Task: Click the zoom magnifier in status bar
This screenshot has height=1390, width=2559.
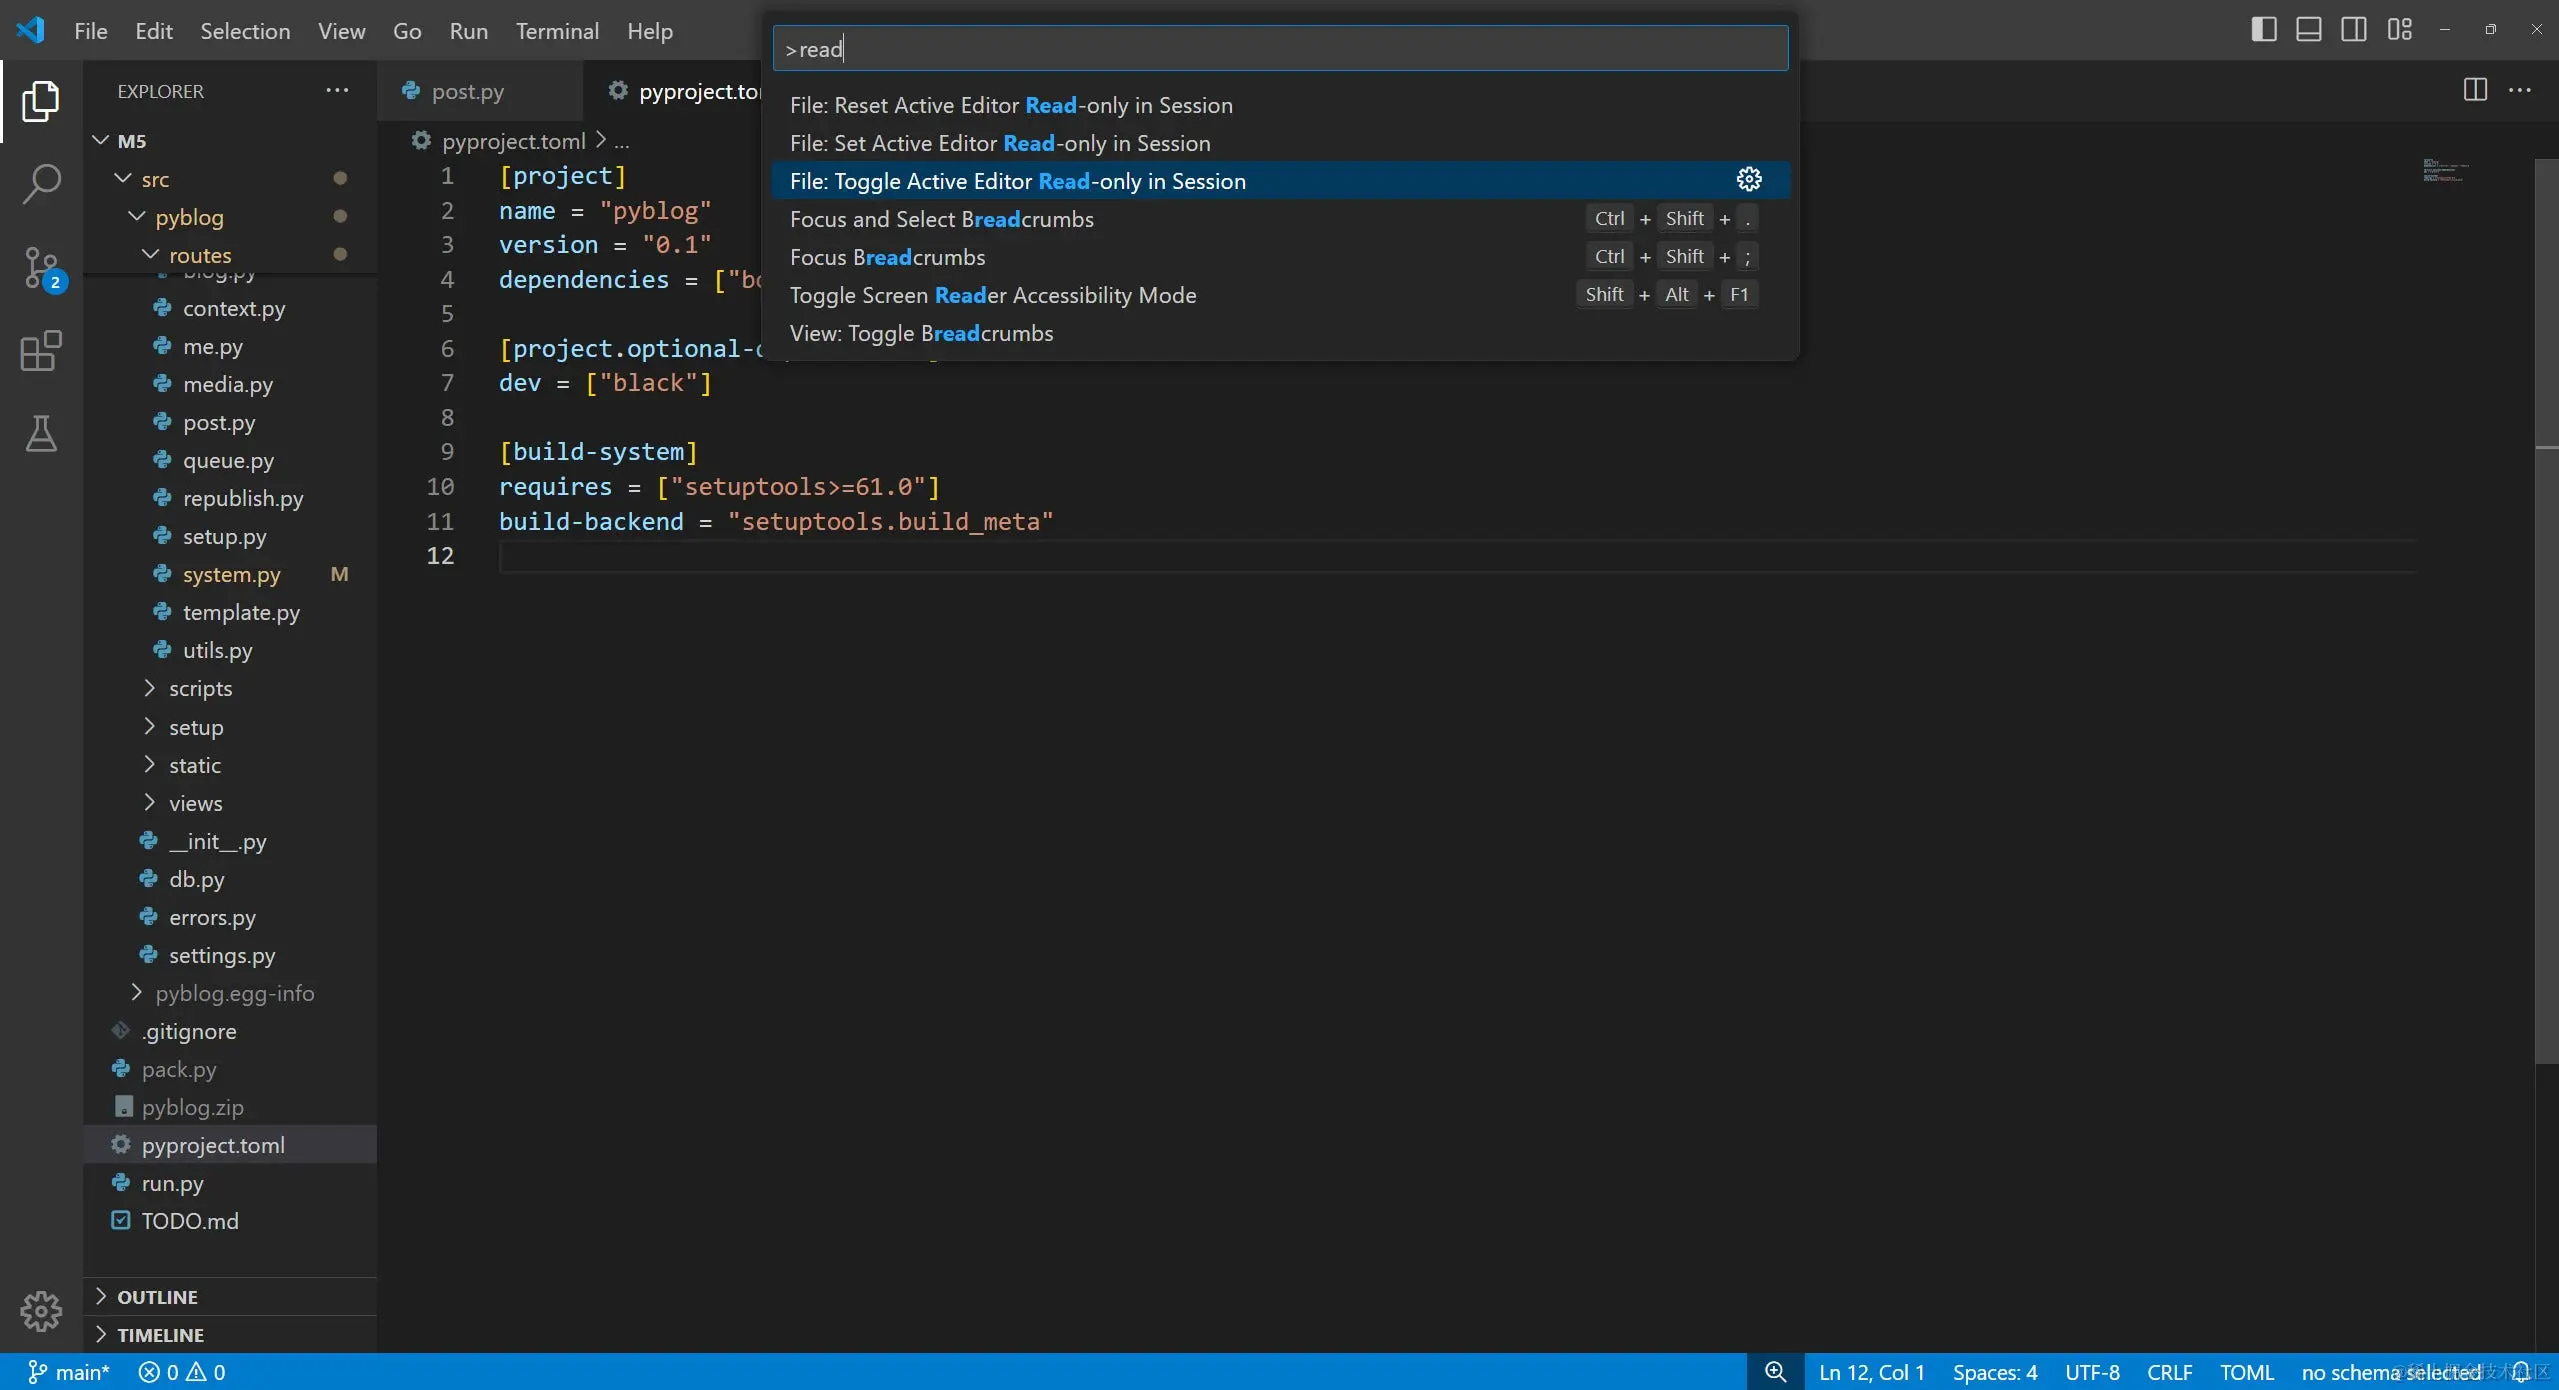Action: [1775, 1371]
